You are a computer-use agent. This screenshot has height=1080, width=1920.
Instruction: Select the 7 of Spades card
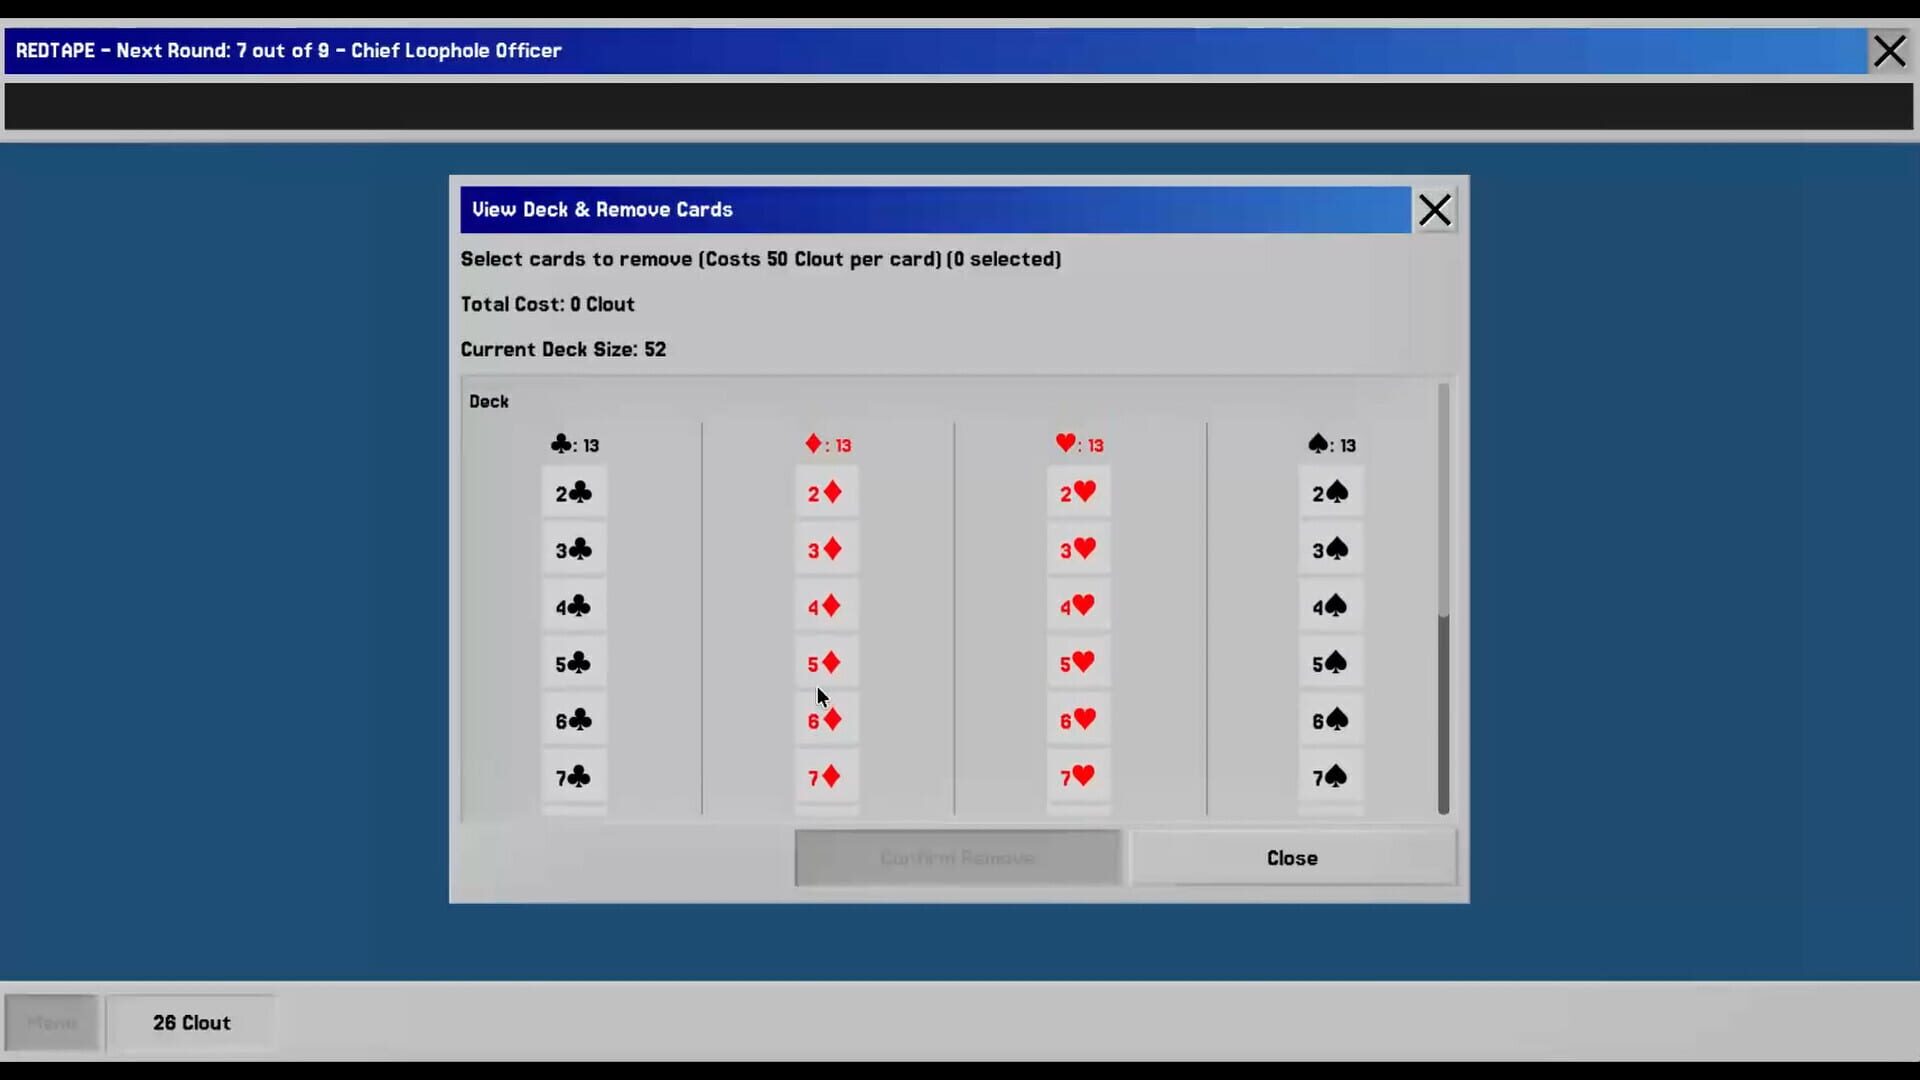coord(1330,777)
